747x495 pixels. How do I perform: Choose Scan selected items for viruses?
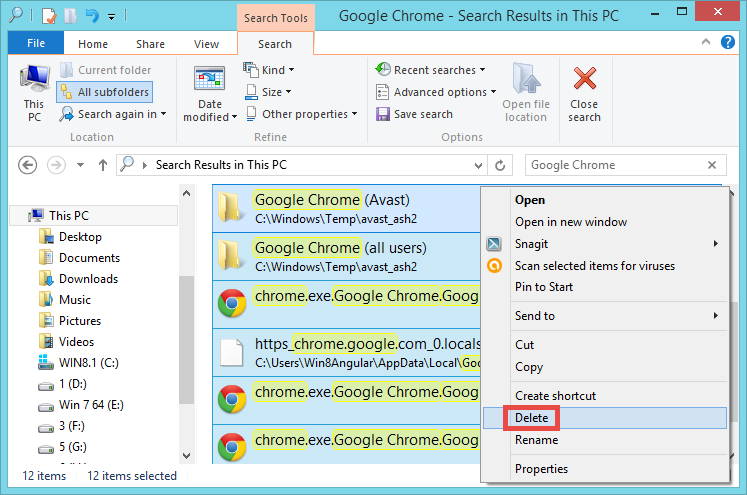coord(595,266)
